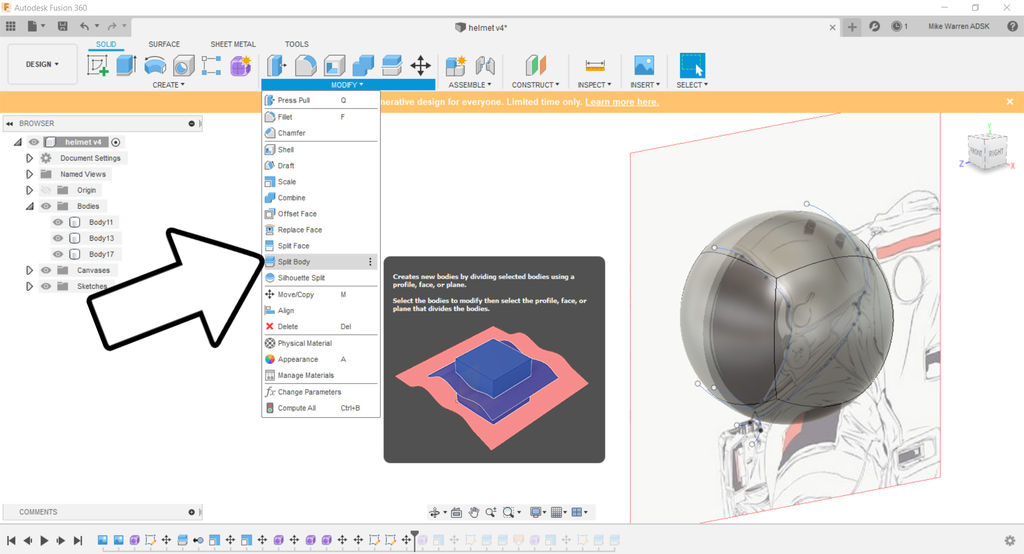Click the ViewCube RIGHT face
Image resolution: width=1024 pixels, height=554 pixels.
click(x=995, y=153)
